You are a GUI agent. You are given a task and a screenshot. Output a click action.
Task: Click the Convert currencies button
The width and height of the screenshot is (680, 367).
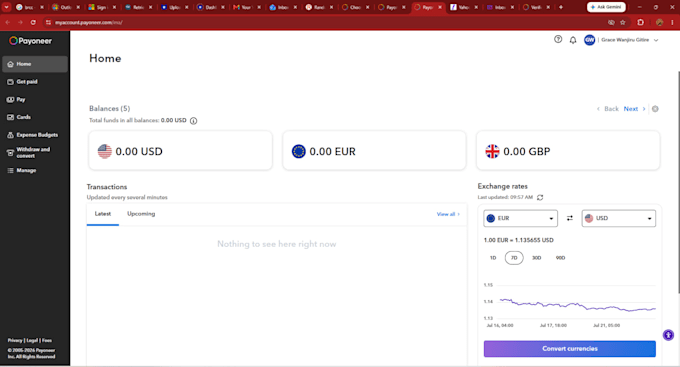570,349
